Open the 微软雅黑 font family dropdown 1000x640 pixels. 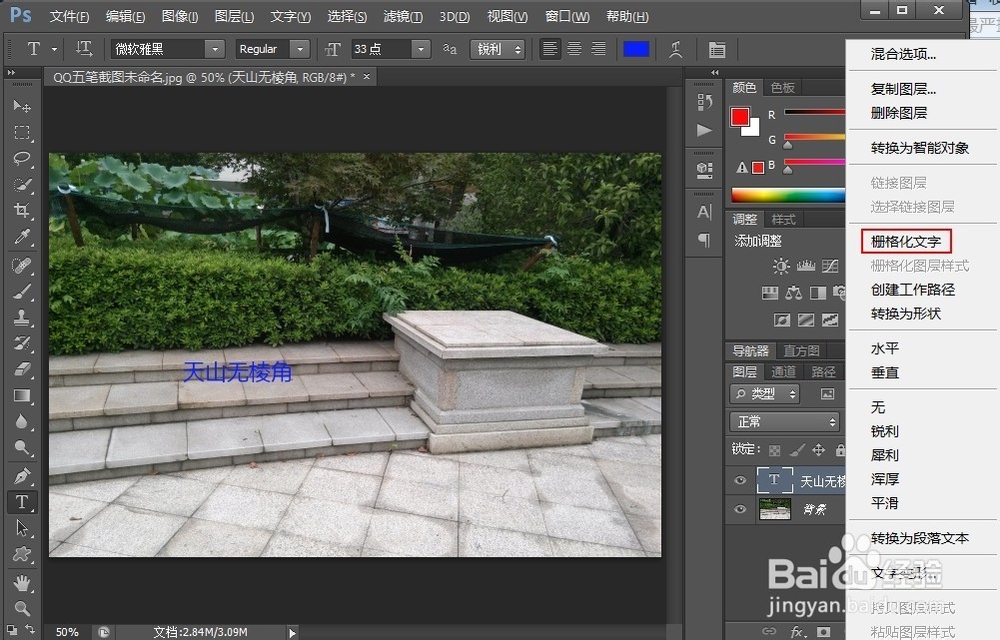[x=215, y=49]
